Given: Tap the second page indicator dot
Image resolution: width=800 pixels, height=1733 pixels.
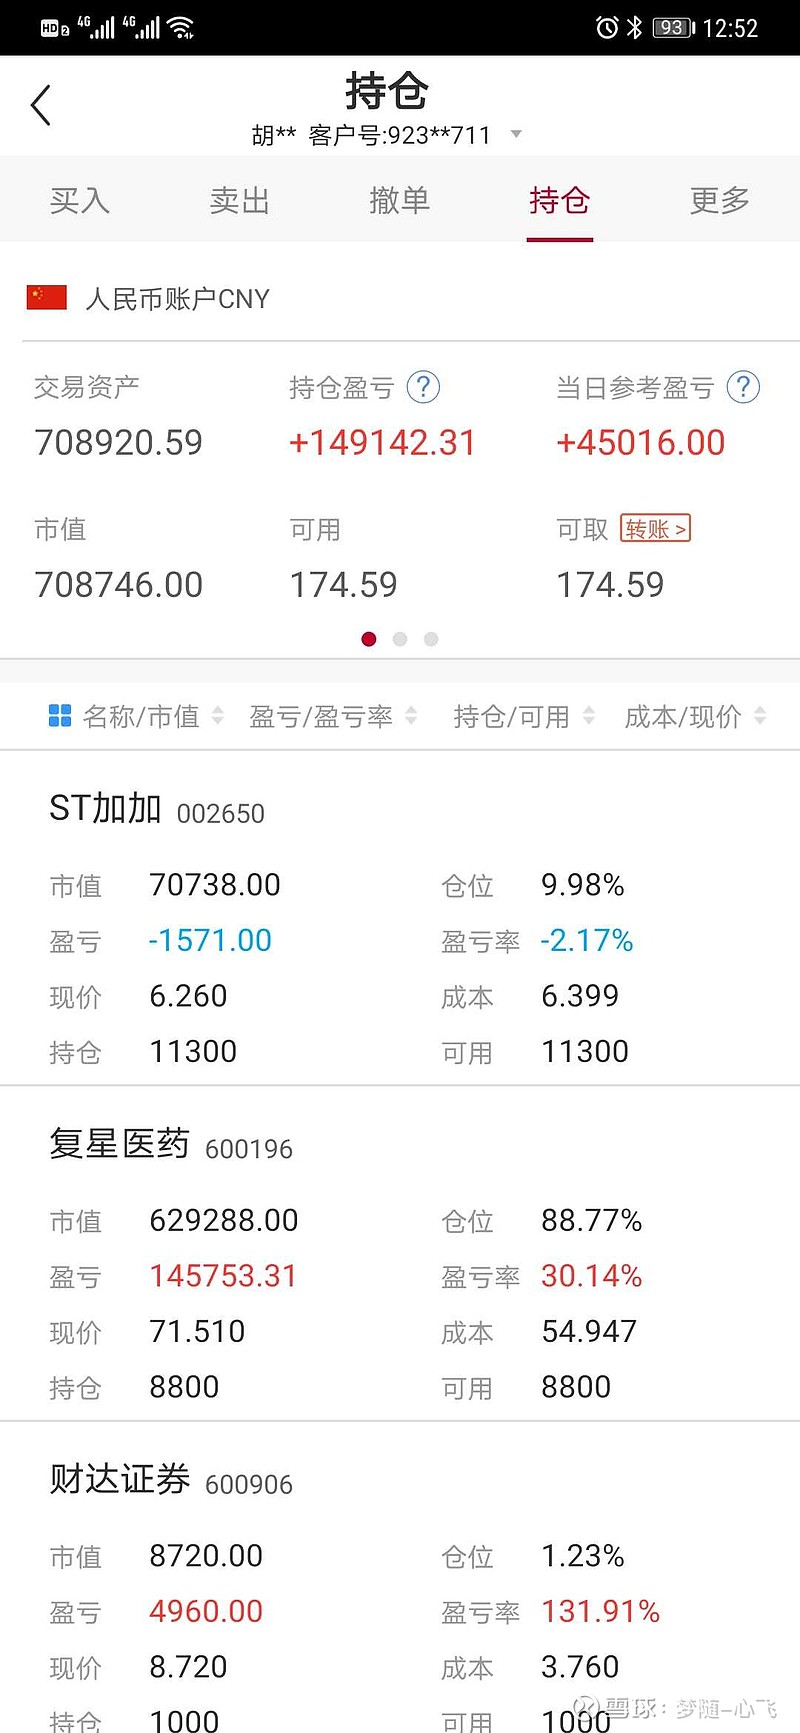Looking at the screenshot, I should pos(400,638).
